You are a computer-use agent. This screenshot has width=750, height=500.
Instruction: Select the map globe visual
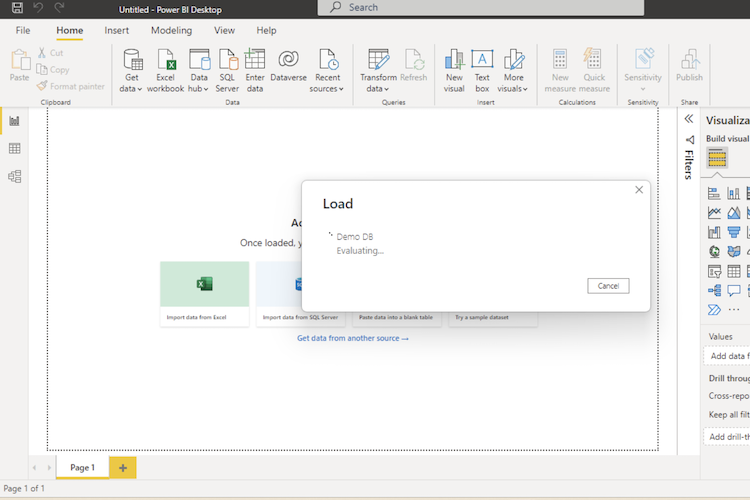[714, 252]
